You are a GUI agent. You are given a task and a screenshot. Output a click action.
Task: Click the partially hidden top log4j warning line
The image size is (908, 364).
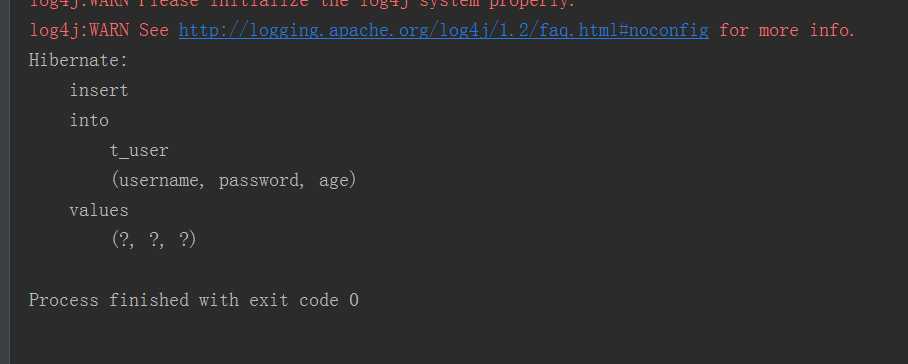(303, 3)
